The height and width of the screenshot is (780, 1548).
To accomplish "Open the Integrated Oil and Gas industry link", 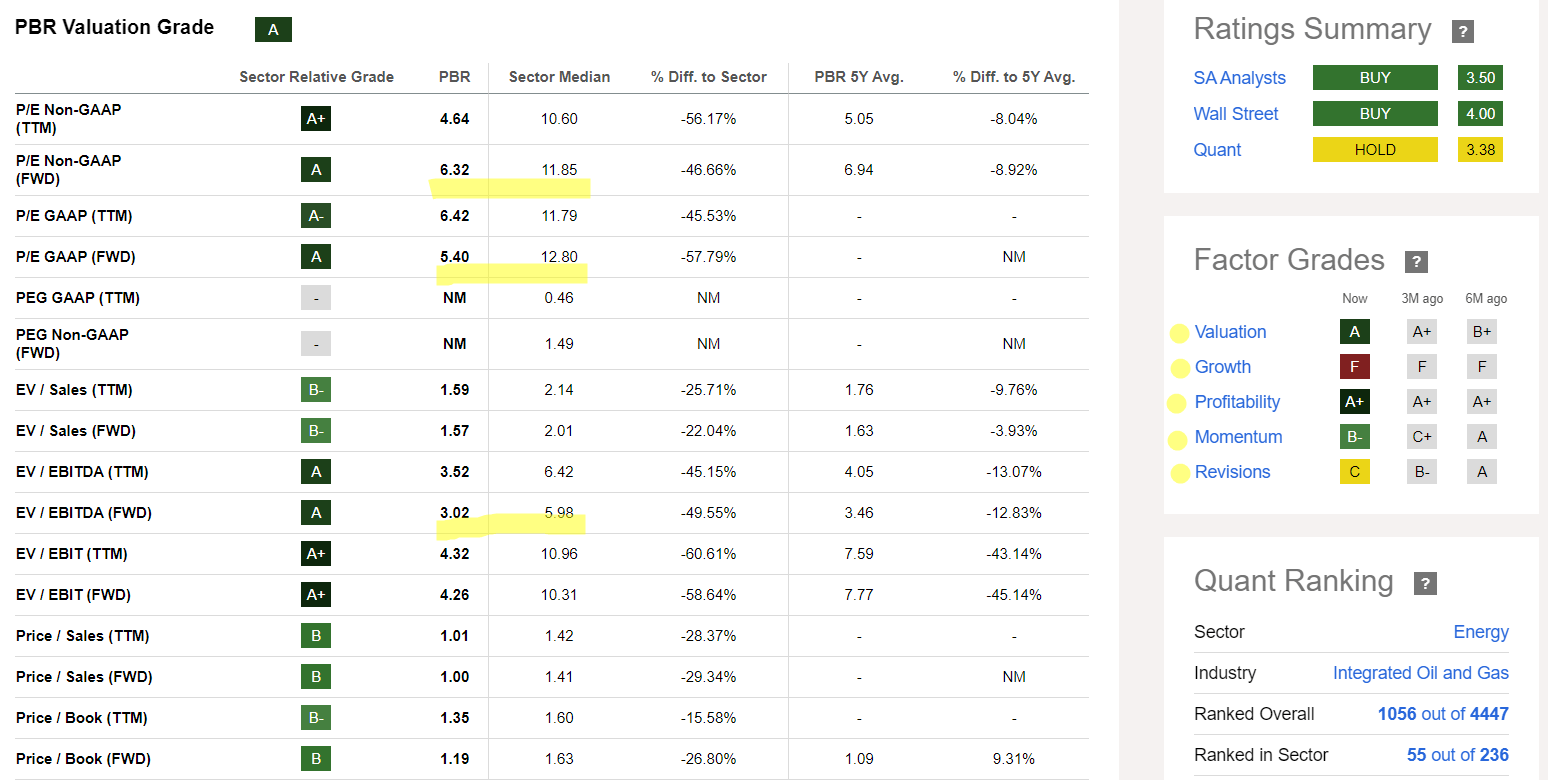I will 1420,673.
